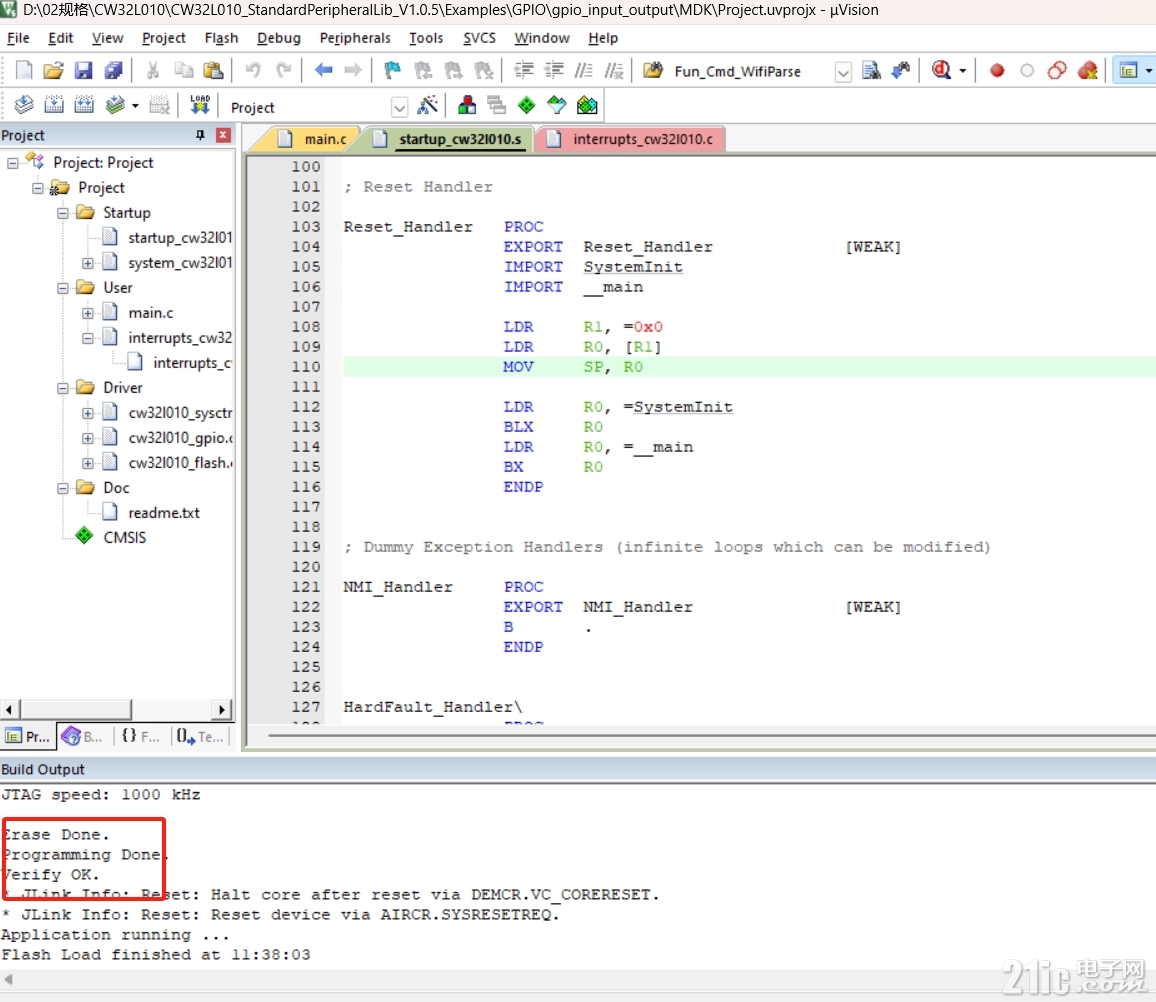This screenshot has width=1156, height=1002.
Task: Click the Find in Files folder icon
Action: point(653,70)
